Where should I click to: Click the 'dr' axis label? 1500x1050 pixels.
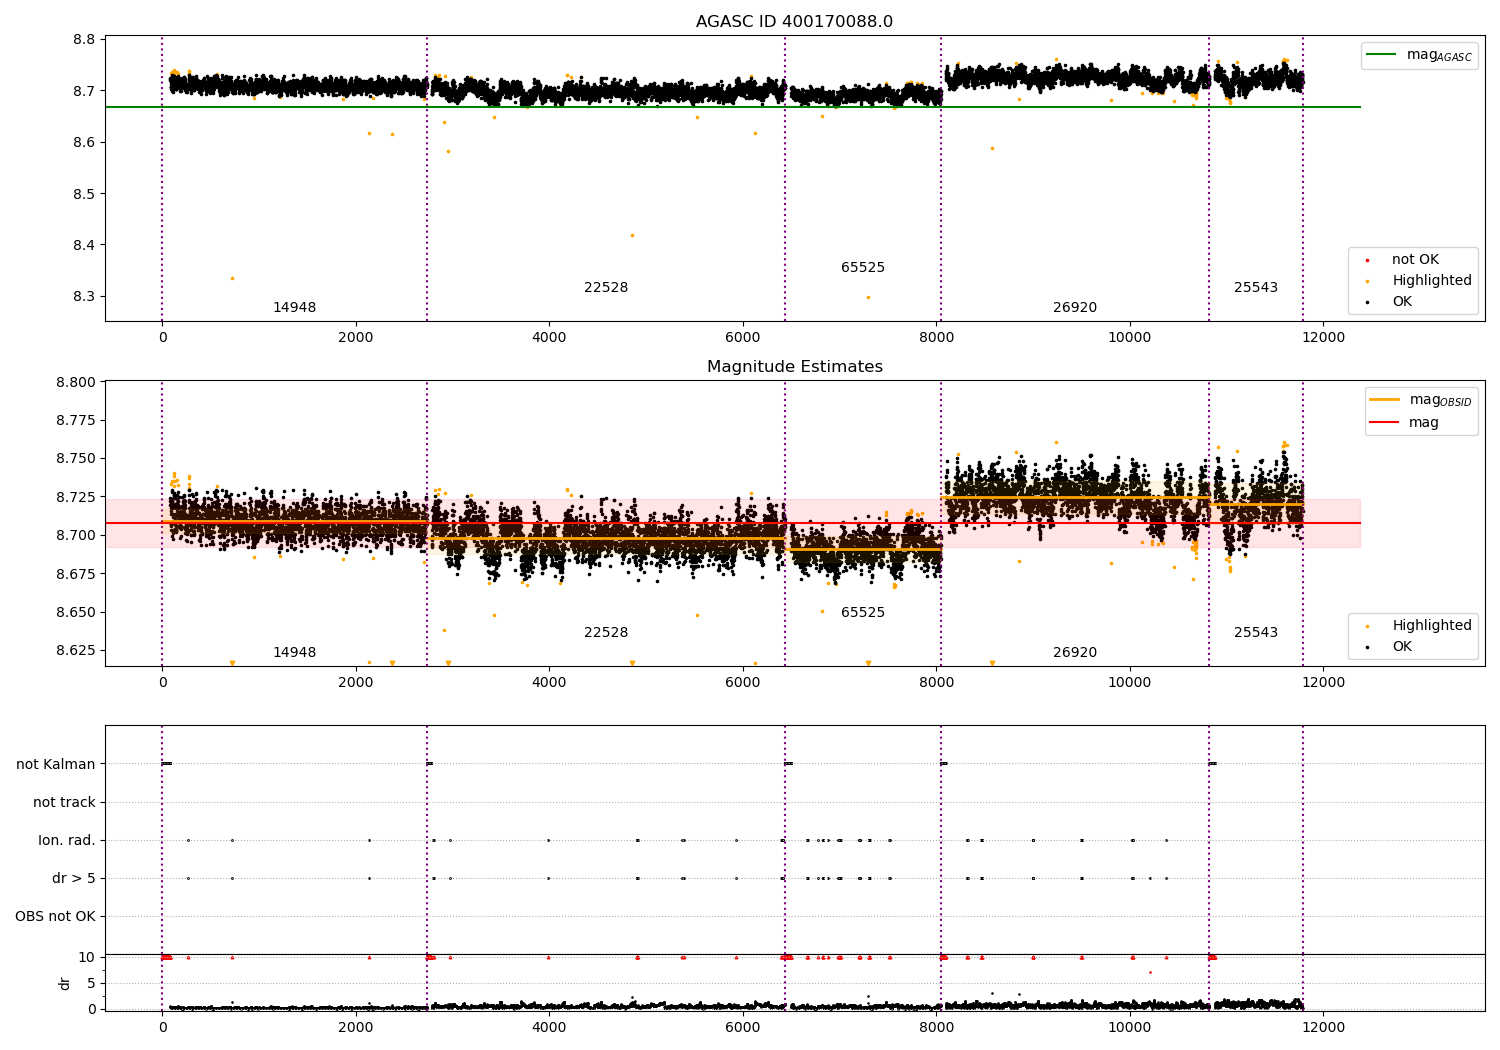[x=65, y=983]
